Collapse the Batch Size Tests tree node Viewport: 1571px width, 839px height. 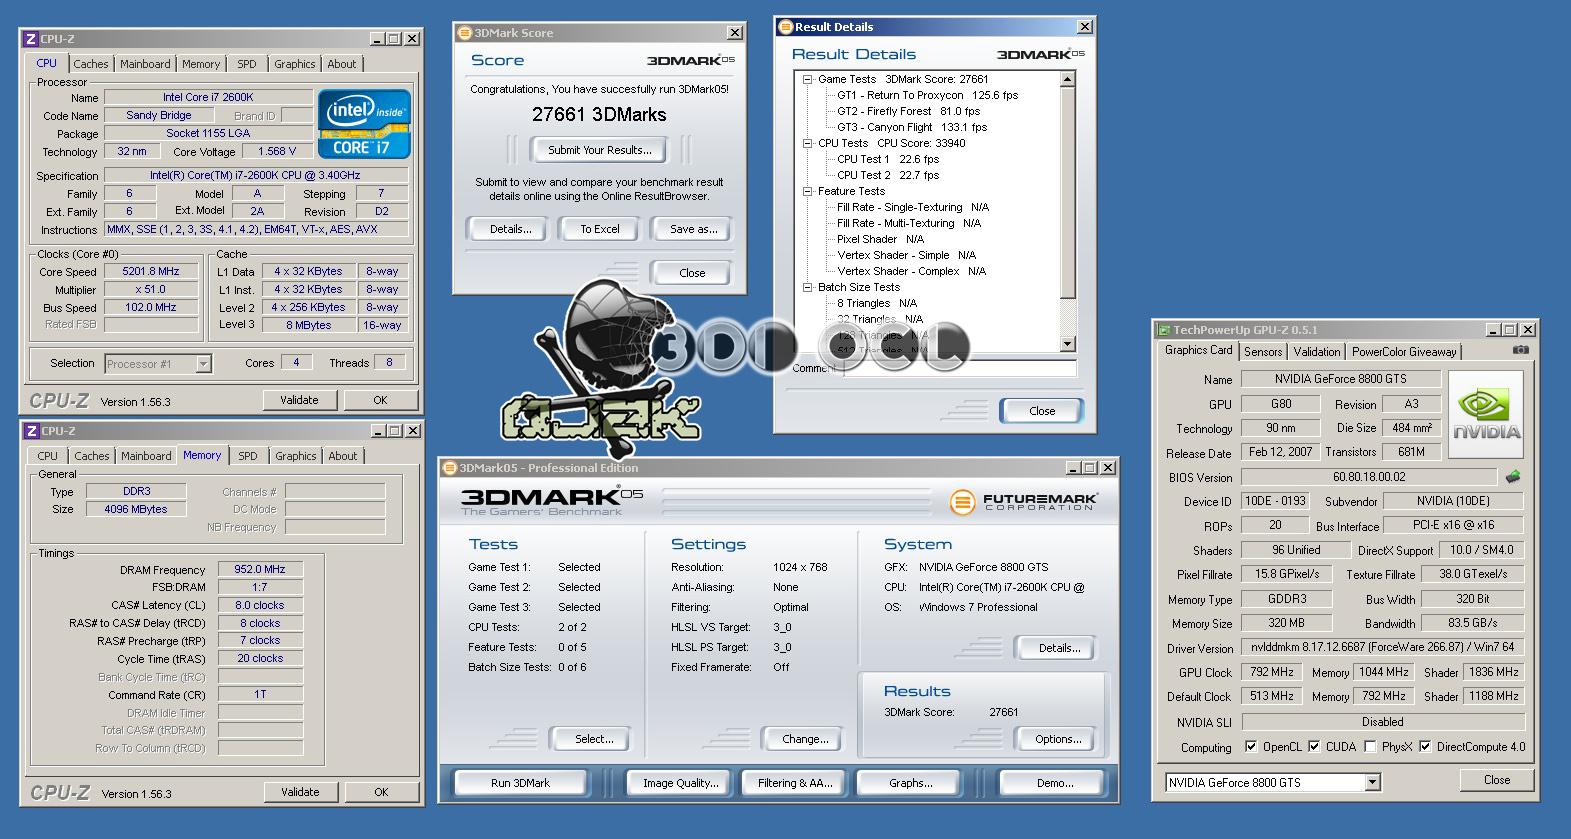pos(808,287)
